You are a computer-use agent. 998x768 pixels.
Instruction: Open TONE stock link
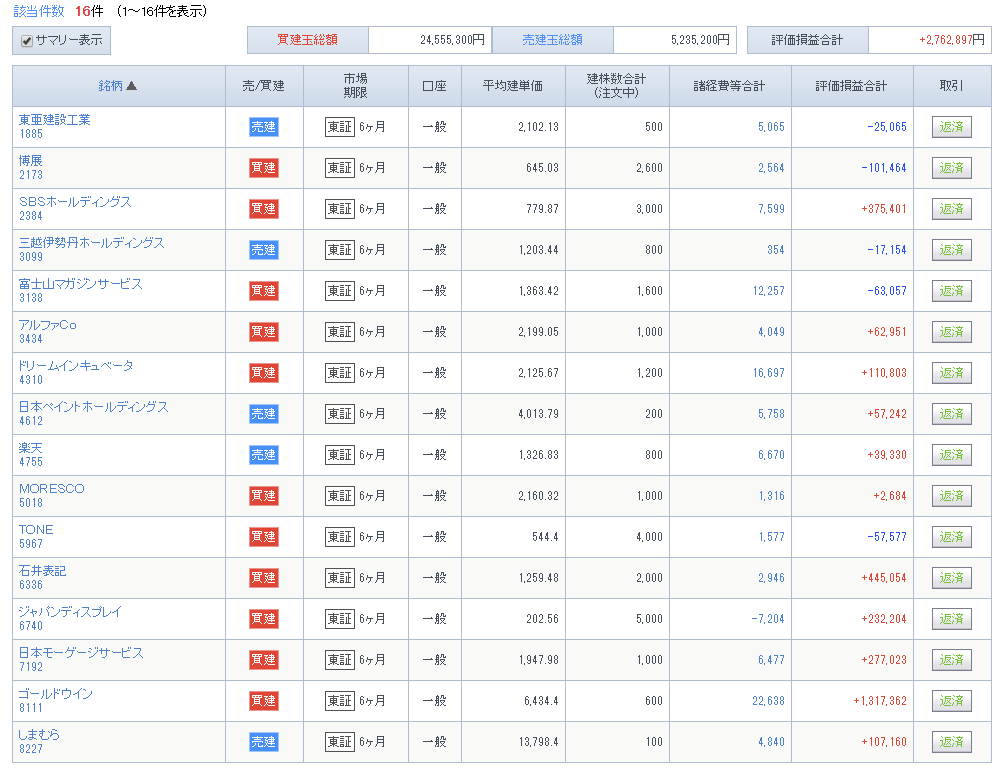36,529
